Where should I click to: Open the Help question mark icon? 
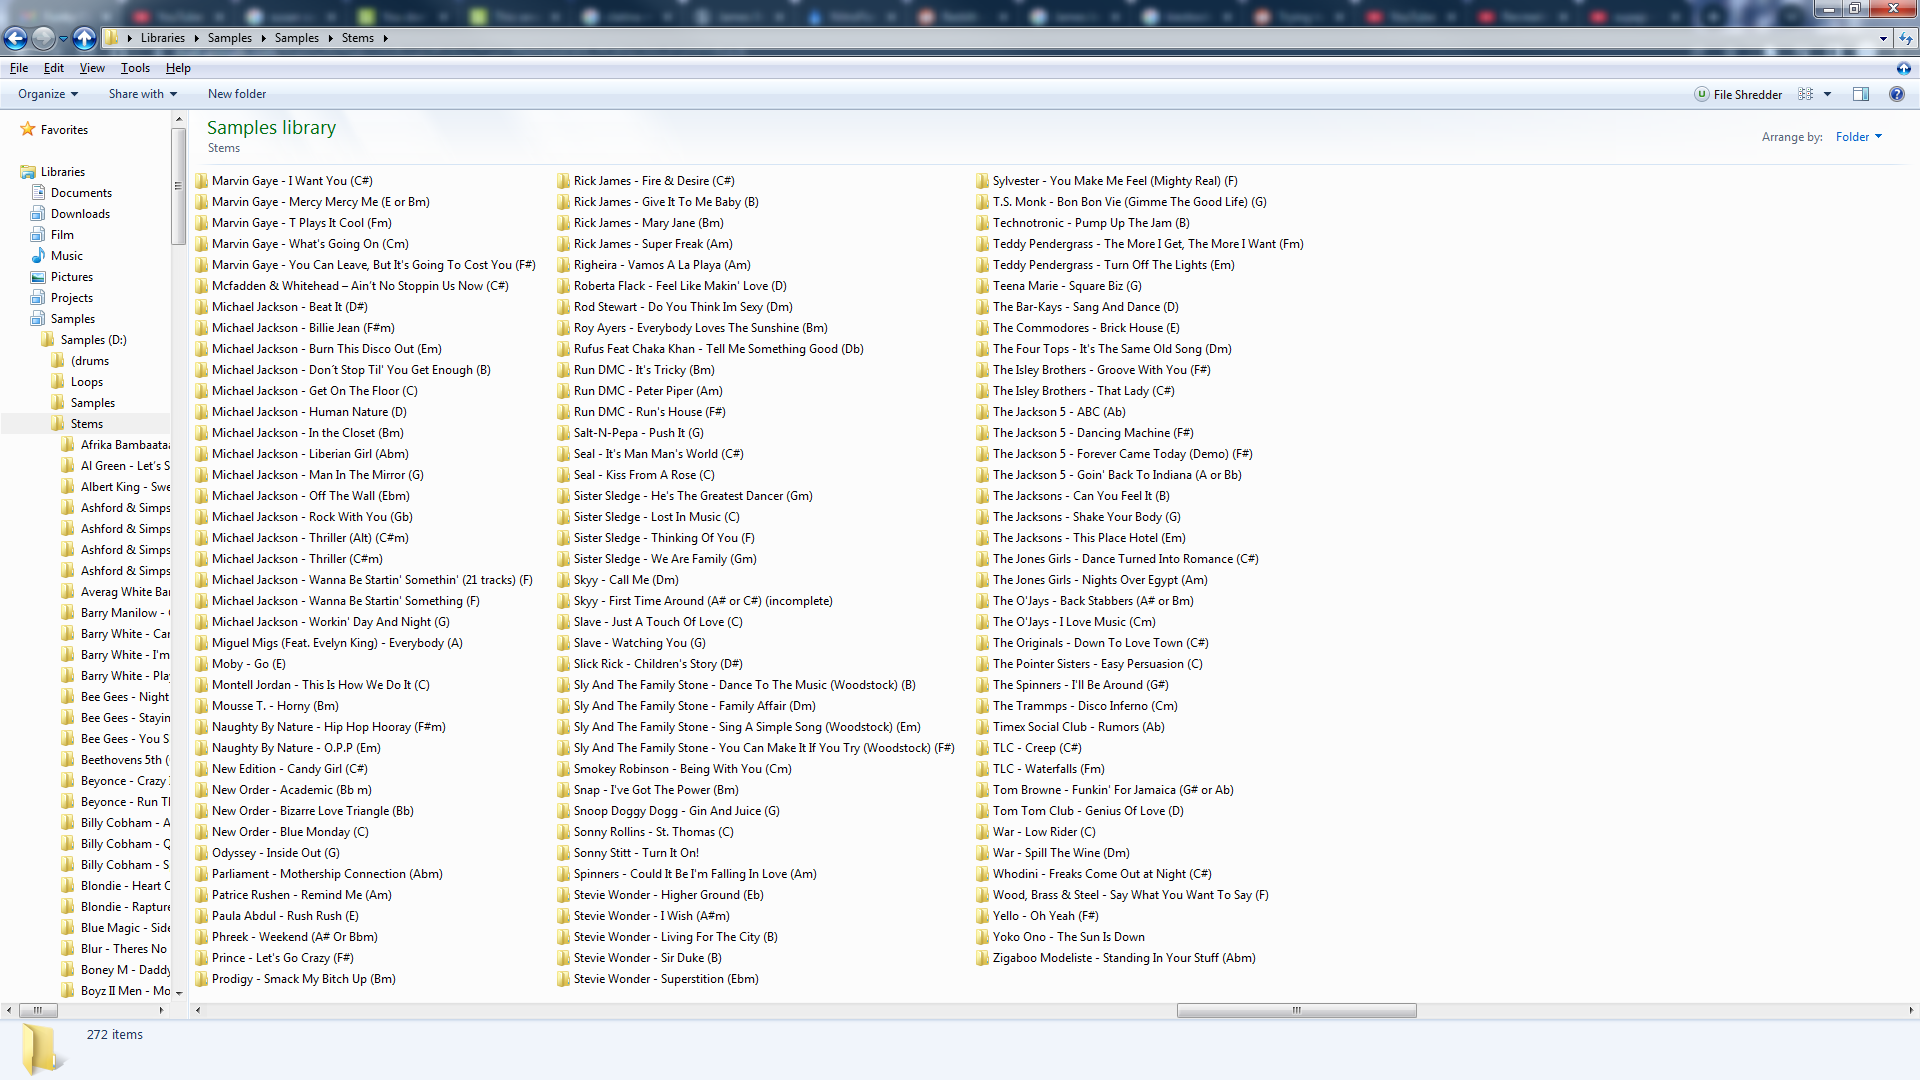(x=1896, y=94)
